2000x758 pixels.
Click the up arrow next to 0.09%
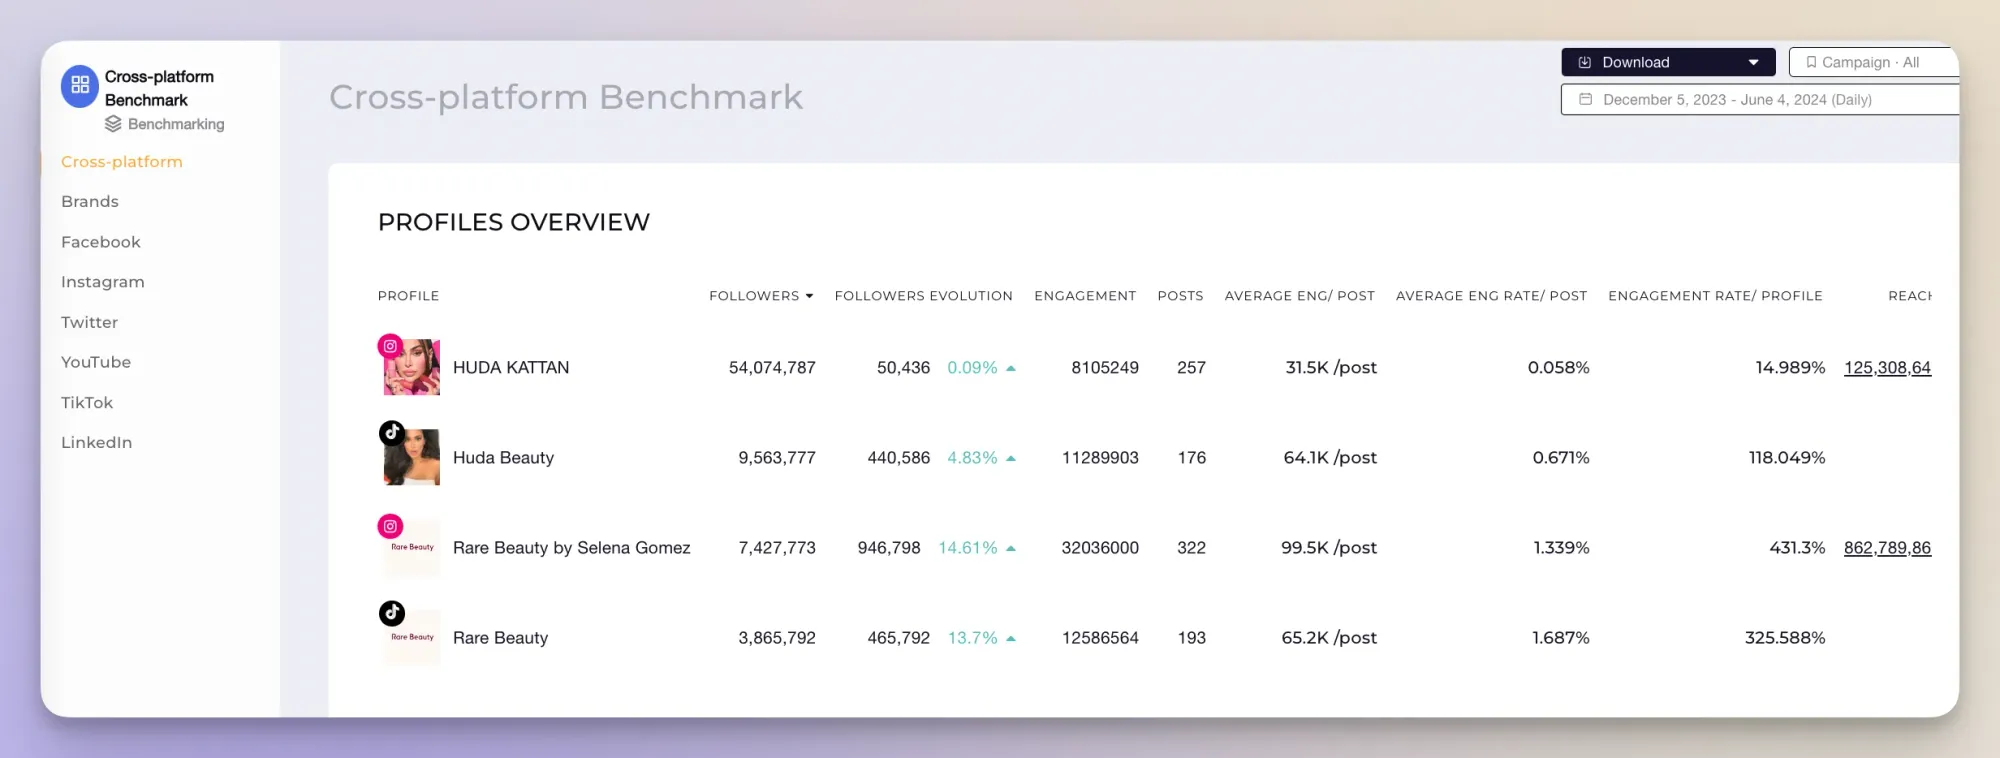click(1011, 368)
